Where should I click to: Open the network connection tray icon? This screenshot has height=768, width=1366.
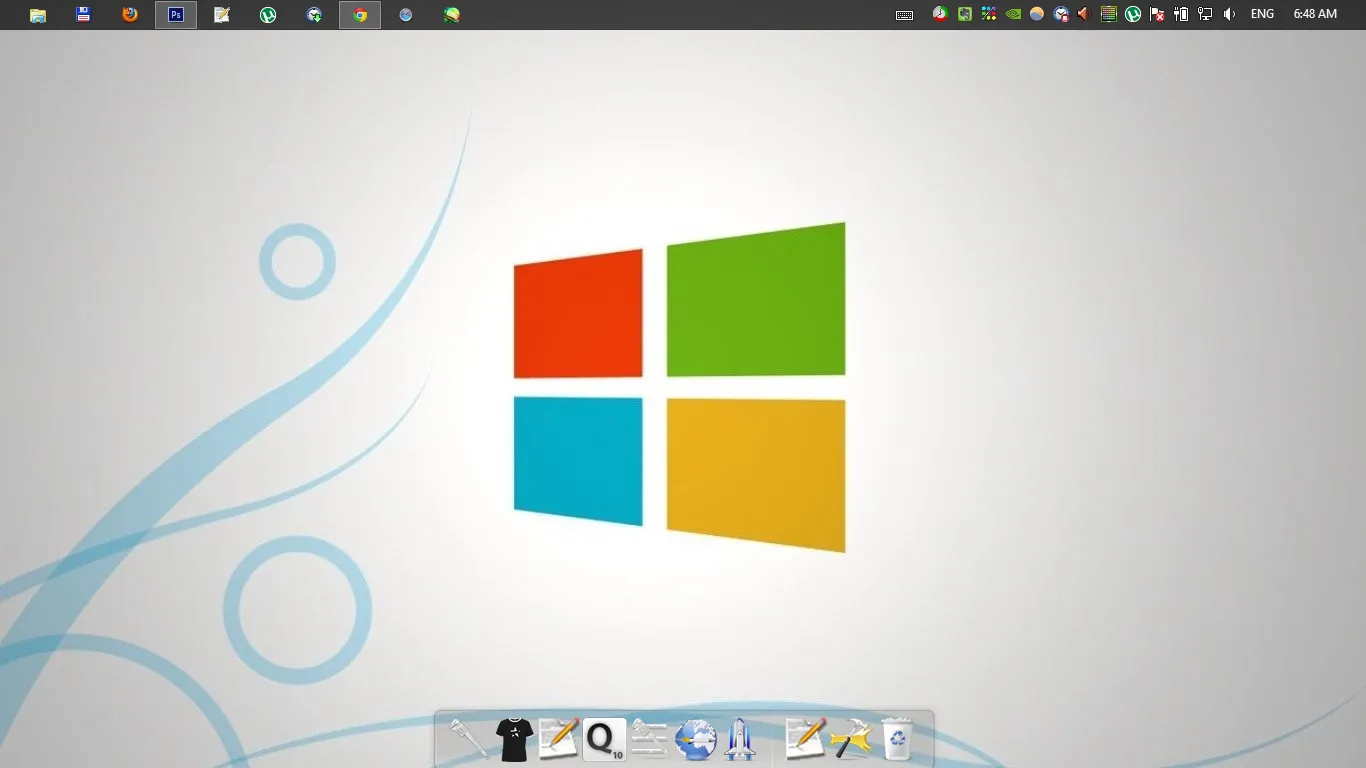tap(1205, 14)
